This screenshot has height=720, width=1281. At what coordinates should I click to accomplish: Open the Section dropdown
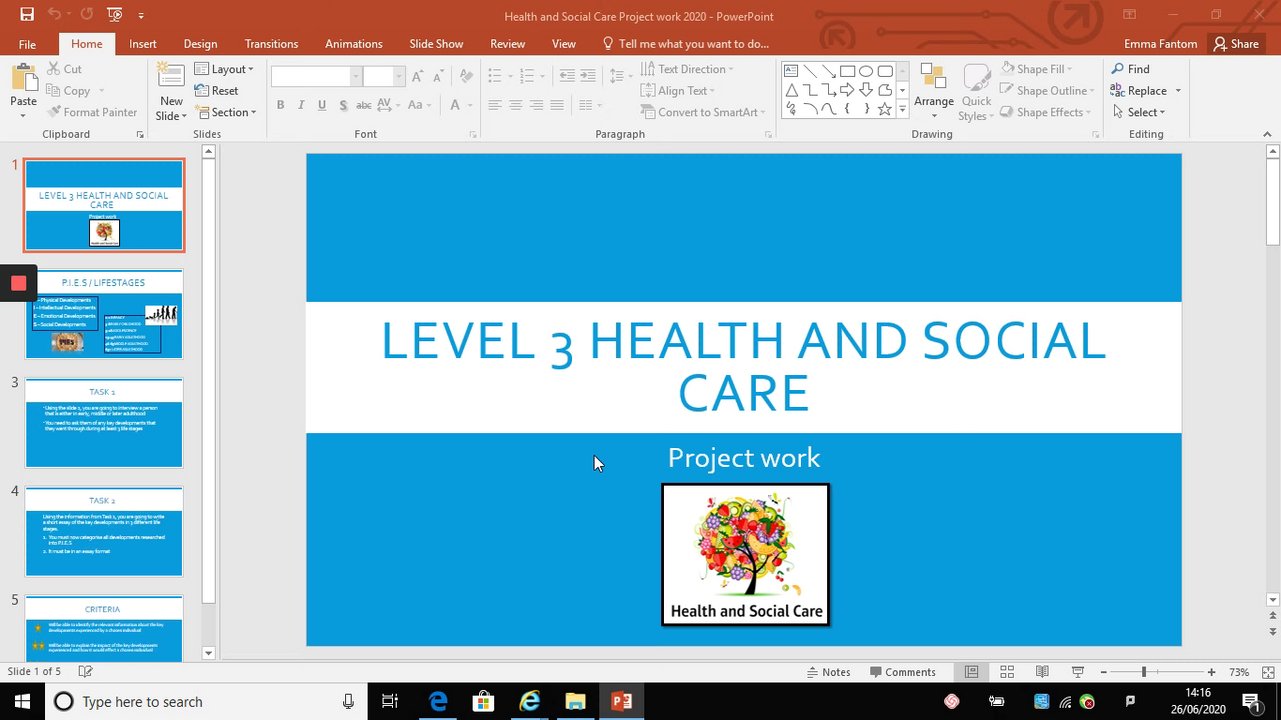(225, 112)
